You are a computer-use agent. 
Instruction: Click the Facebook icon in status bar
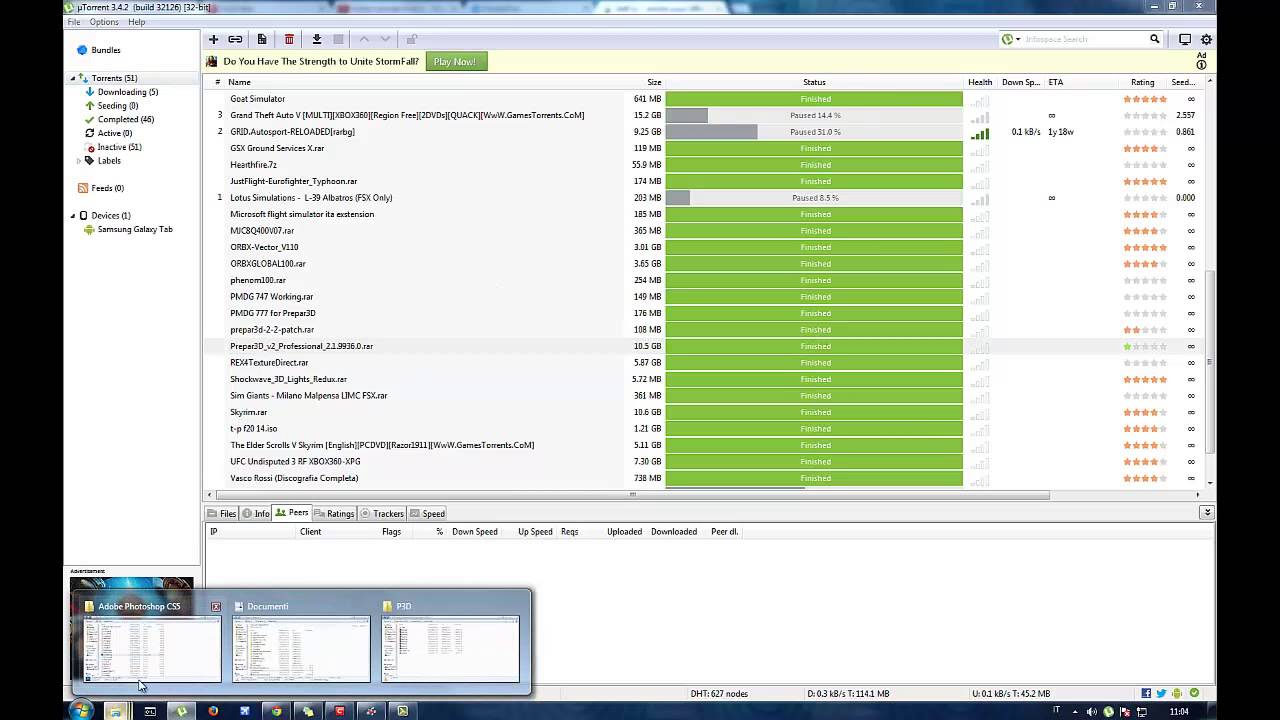pos(1146,693)
